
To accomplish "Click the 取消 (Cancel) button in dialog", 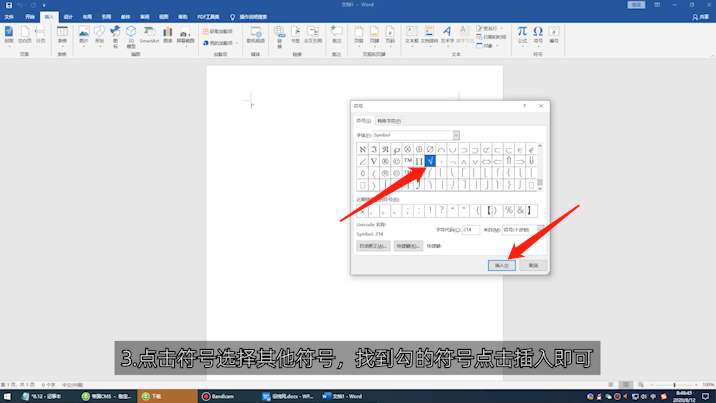I will point(534,265).
